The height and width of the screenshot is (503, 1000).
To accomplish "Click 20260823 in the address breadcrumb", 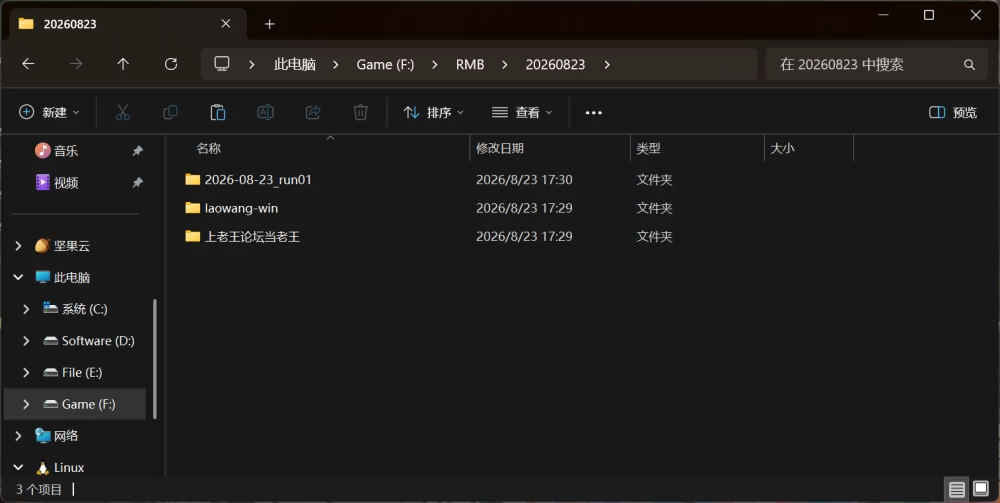I will pyautogui.click(x=555, y=64).
